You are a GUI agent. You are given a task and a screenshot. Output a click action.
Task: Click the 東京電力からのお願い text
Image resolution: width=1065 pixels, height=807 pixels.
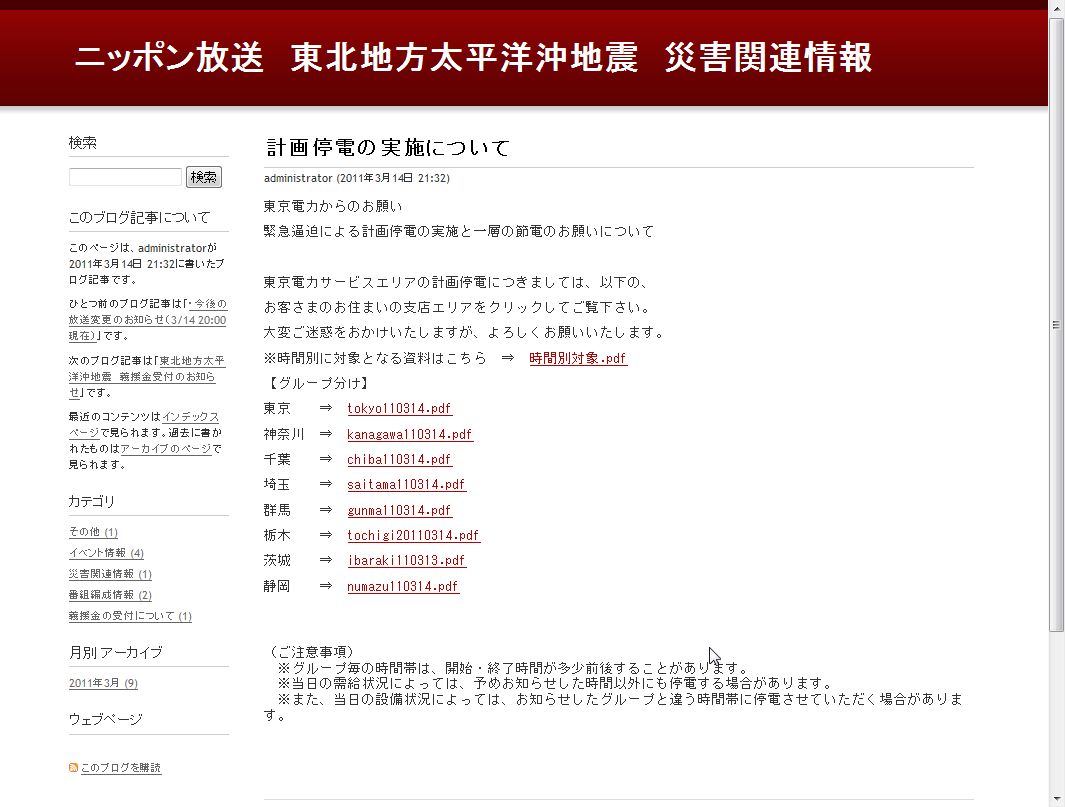(x=333, y=206)
